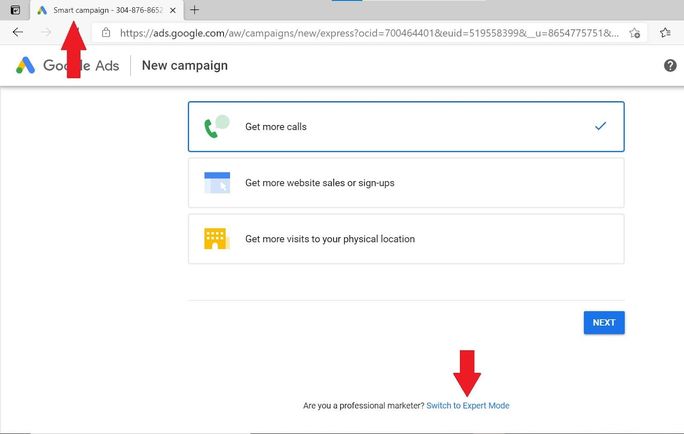Select the Get more calls option
Viewport: 684px width, 434px height.
405,127
